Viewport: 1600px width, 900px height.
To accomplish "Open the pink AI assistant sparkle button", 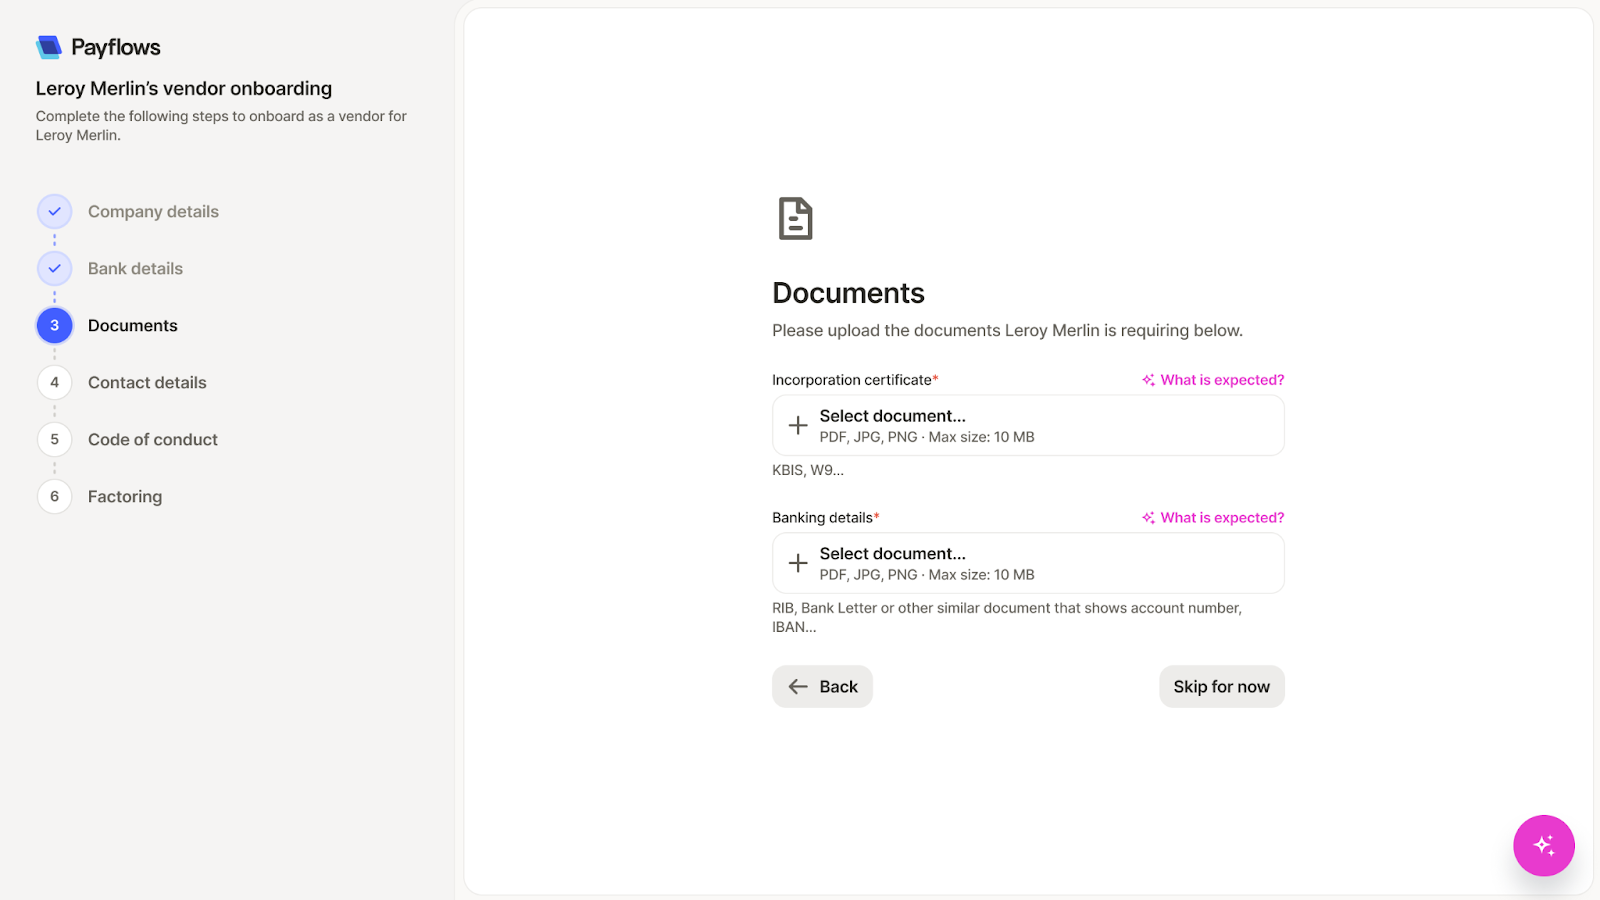I will coord(1543,845).
